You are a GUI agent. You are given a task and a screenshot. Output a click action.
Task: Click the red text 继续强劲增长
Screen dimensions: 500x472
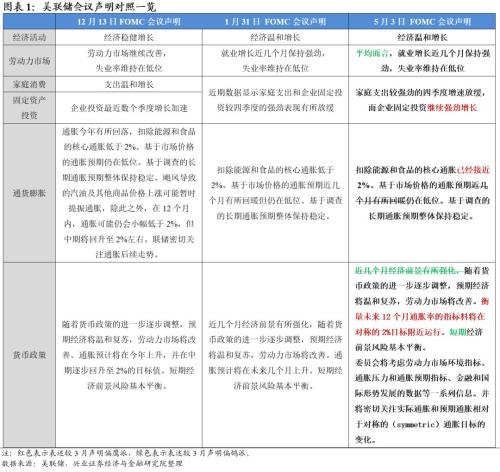[452, 108]
